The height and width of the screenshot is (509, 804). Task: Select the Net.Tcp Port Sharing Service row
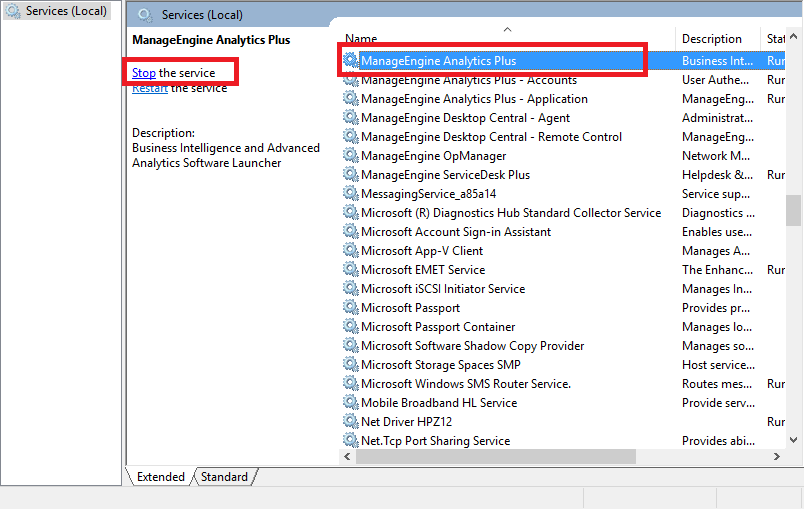pyautogui.click(x=435, y=441)
